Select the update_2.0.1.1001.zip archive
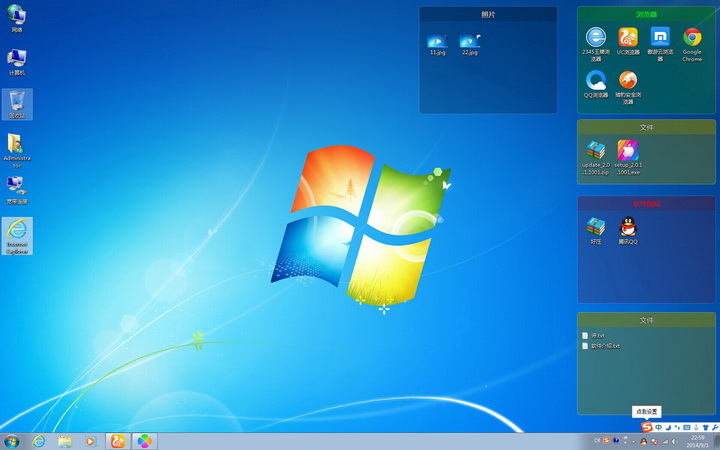Viewport: 720px width, 450px height. coord(596,158)
